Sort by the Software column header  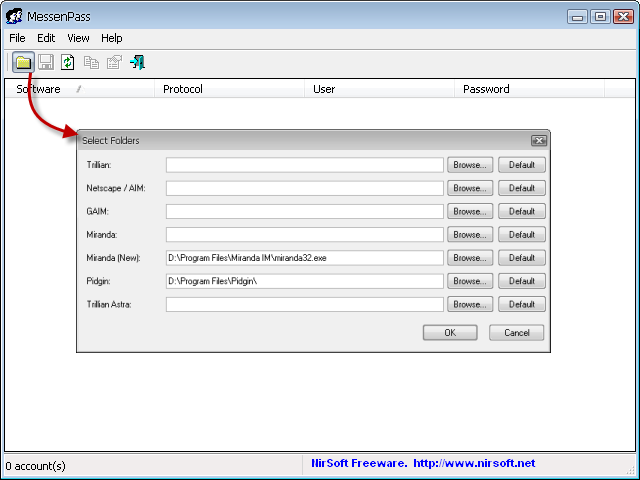pyautogui.click(x=80, y=89)
